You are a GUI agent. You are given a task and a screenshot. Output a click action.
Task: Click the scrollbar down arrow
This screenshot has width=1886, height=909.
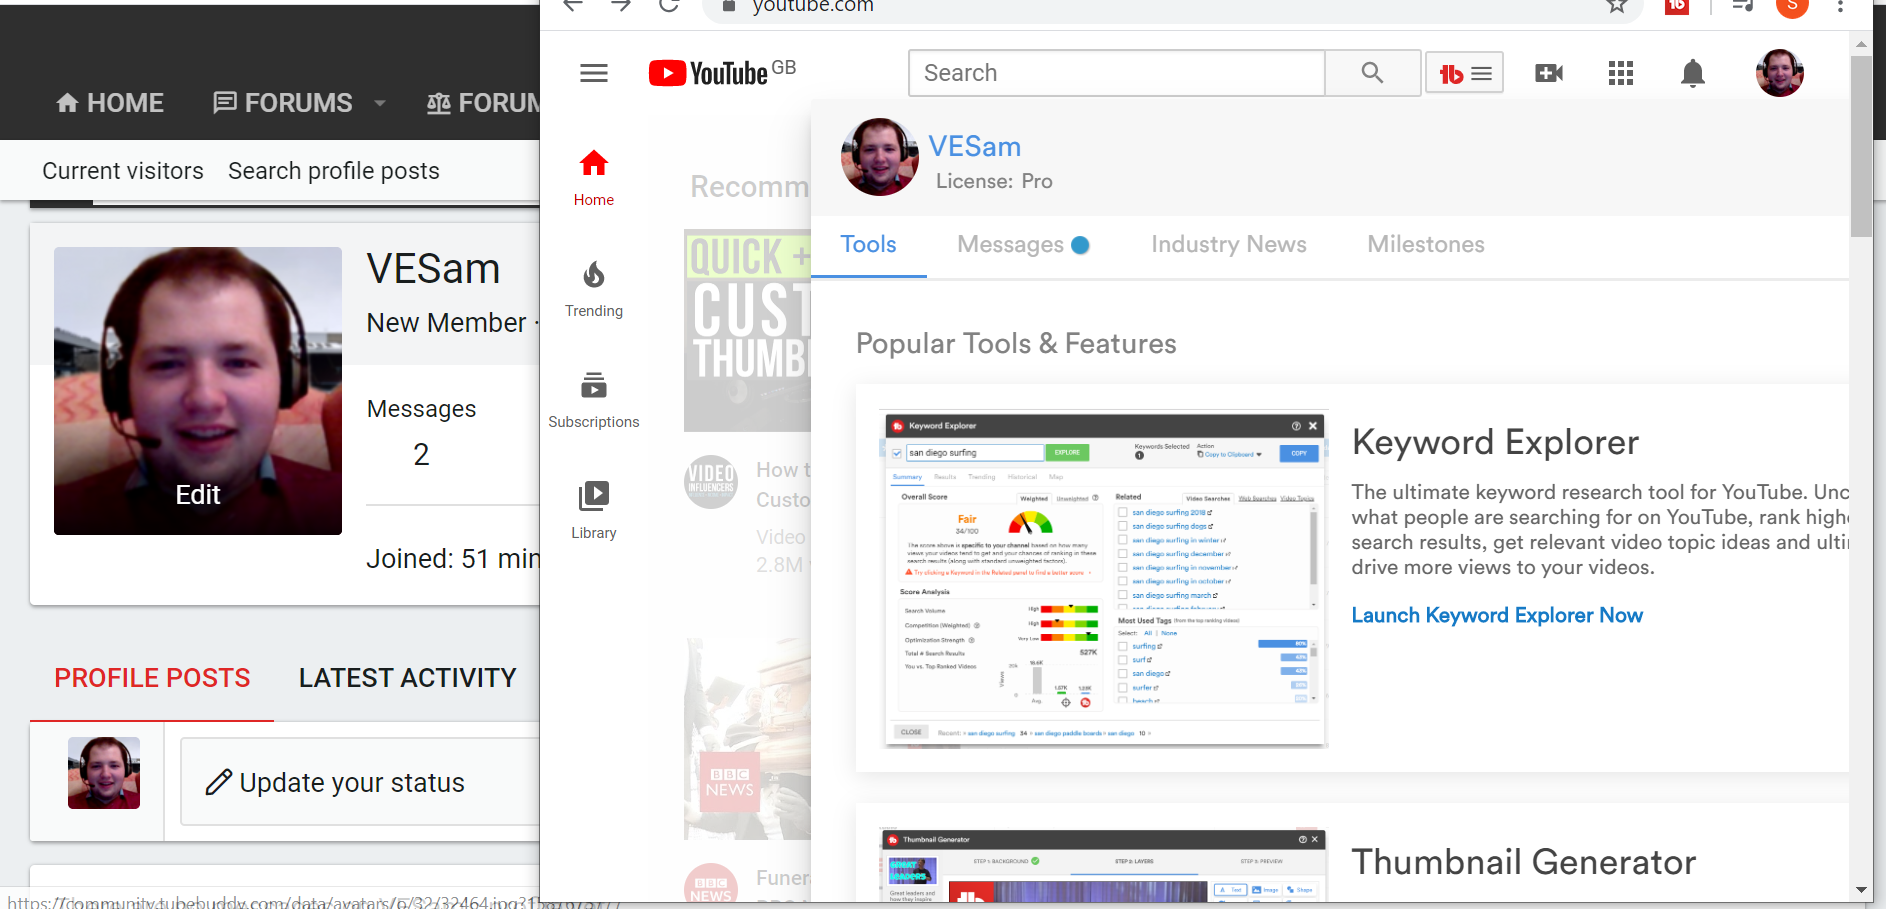point(1861,890)
